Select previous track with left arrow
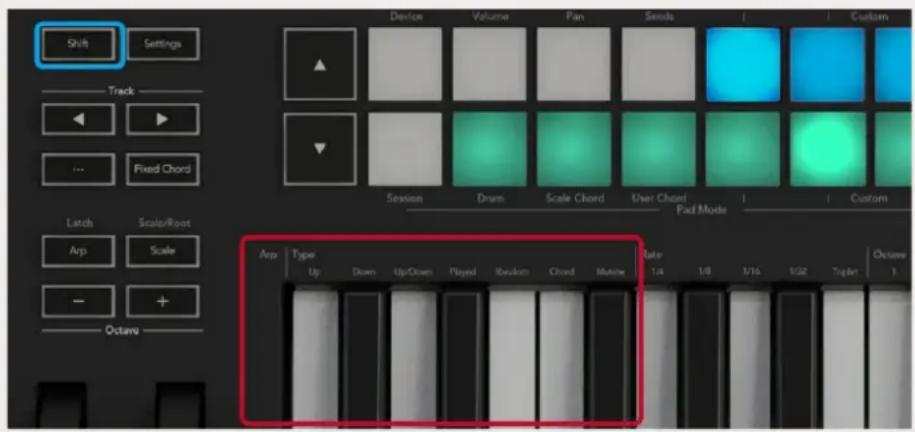The width and height of the screenshot is (915, 432). (x=78, y=120)
